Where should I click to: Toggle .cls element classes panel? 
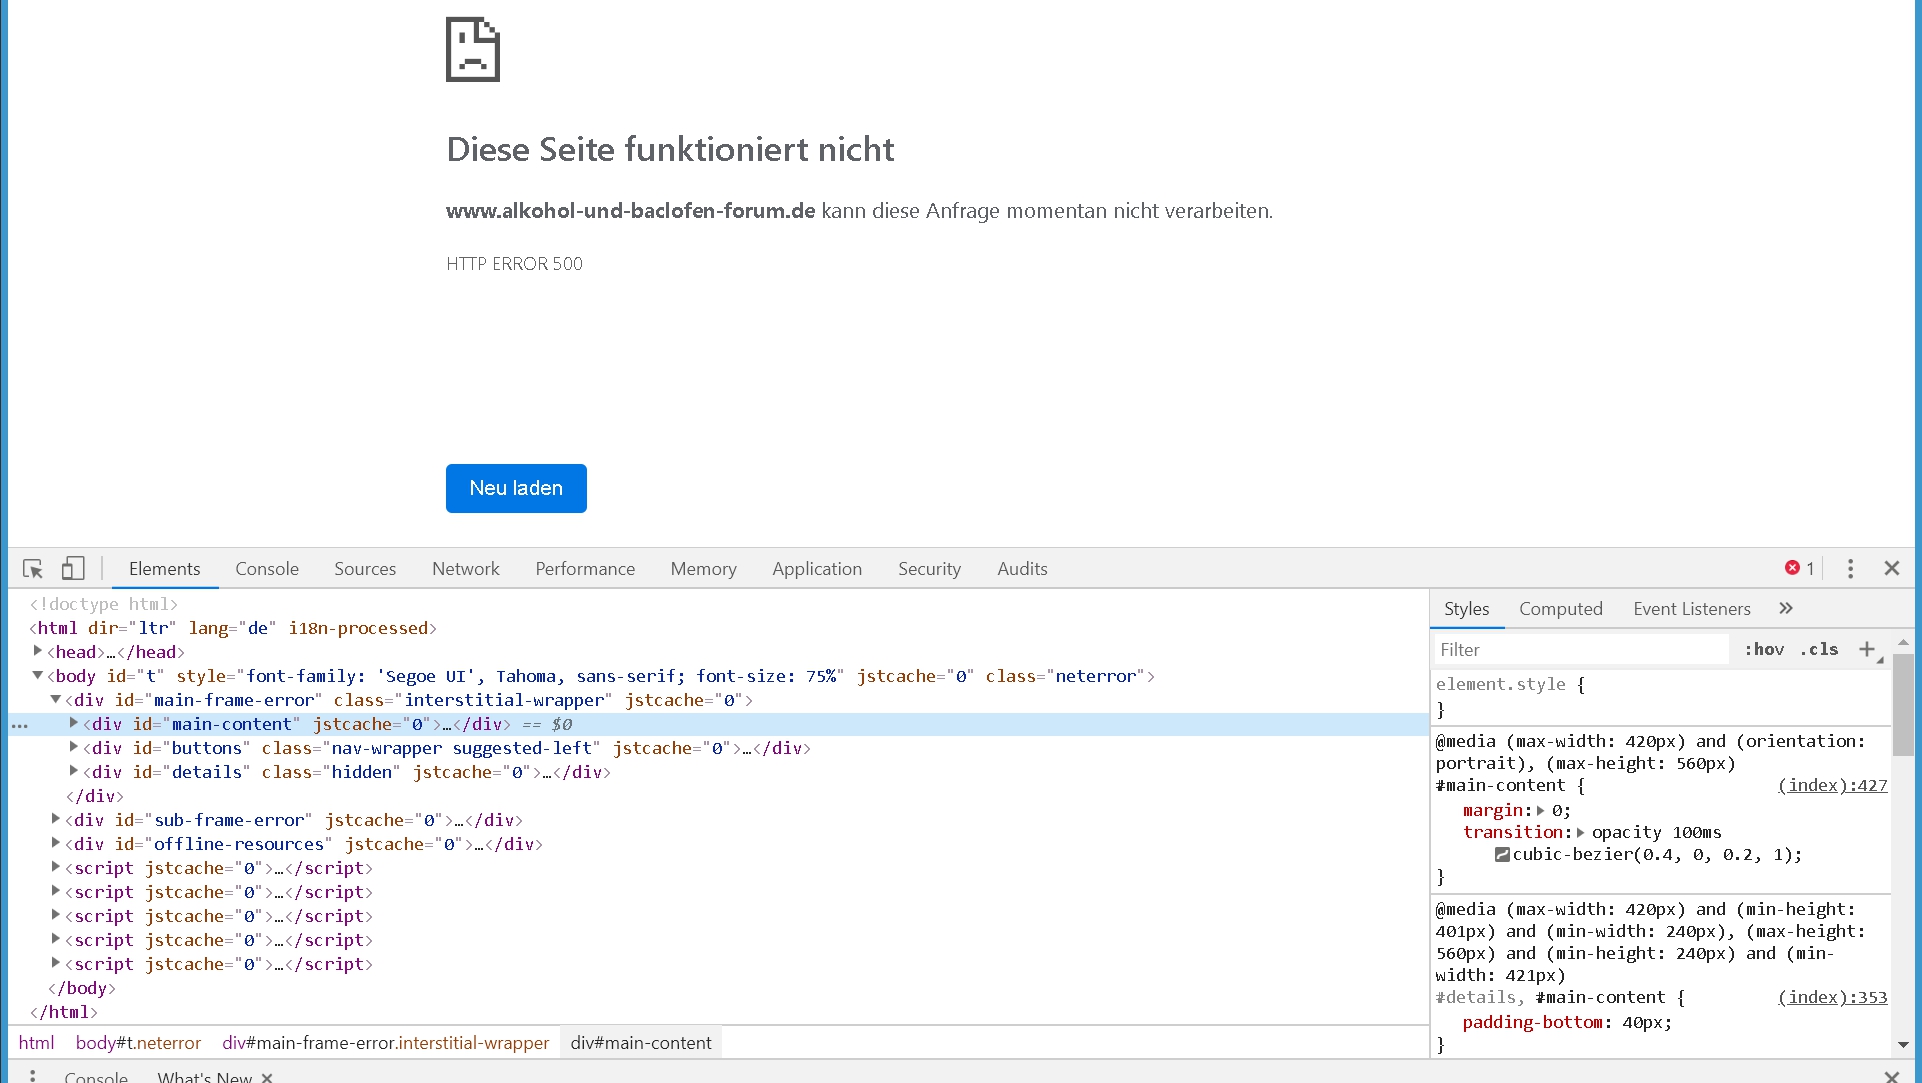click(1819, 649)
